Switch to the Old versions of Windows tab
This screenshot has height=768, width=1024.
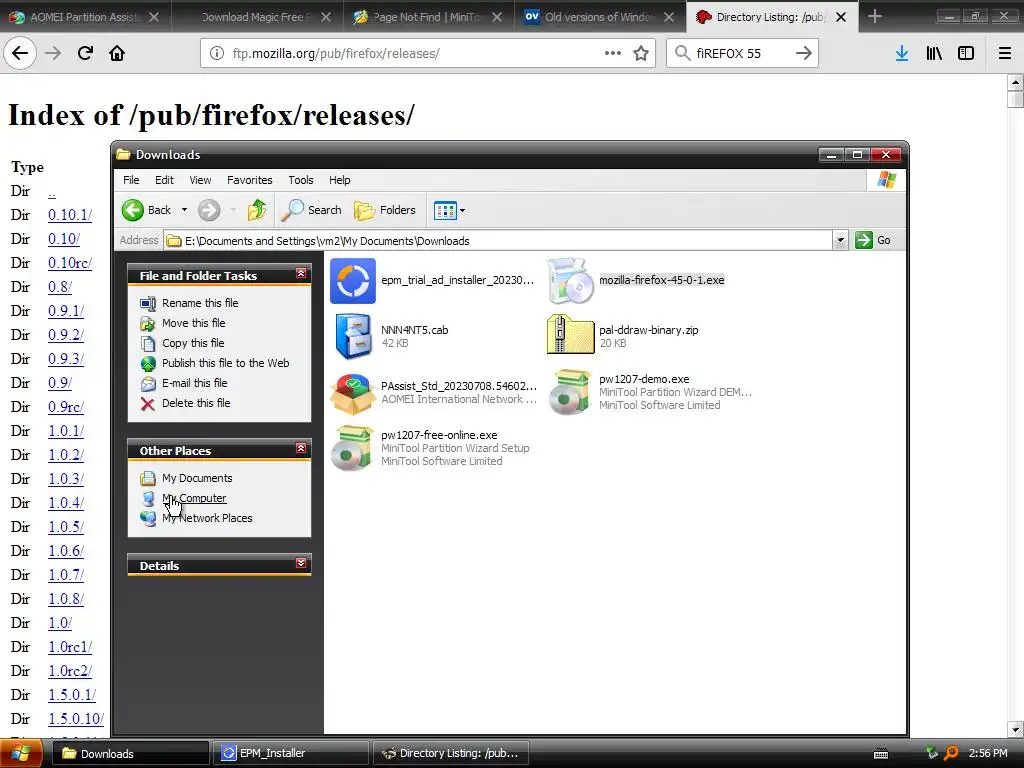[600, 17]
